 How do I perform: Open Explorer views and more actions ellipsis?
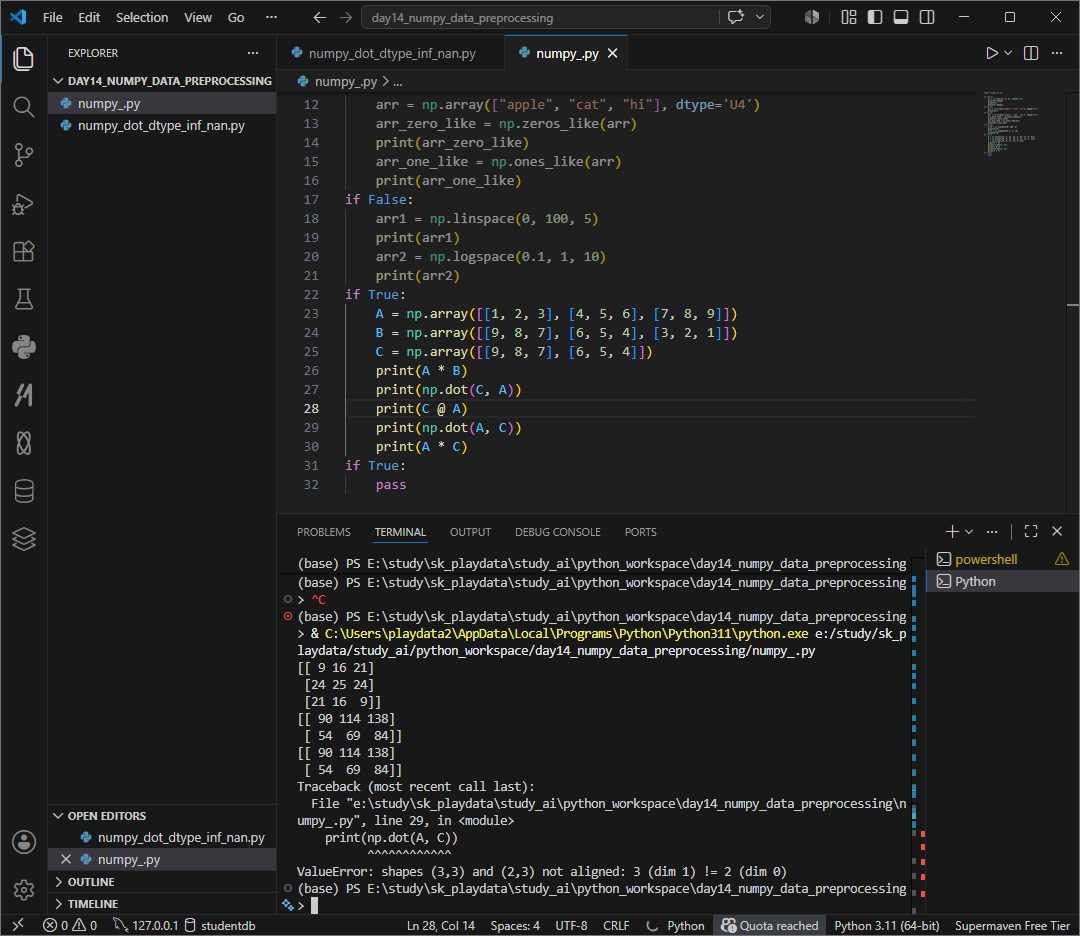coord(253,53)
